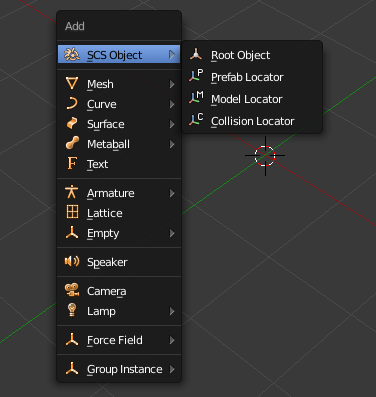
Task: Expand the Mesh submenu arrow
Action: 172,84
